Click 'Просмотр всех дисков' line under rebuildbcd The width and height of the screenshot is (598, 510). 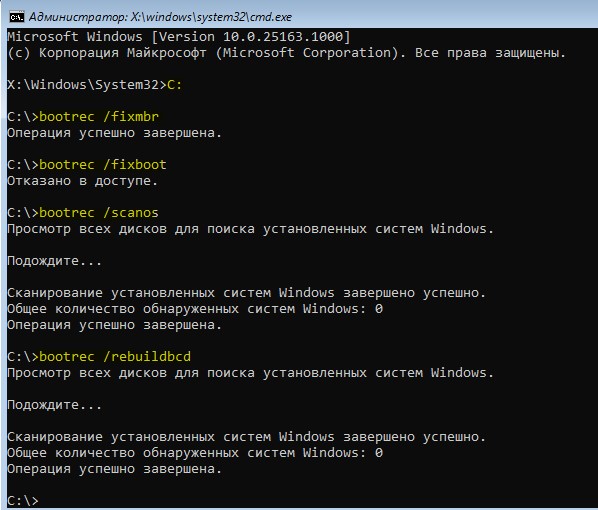(251, 373)
